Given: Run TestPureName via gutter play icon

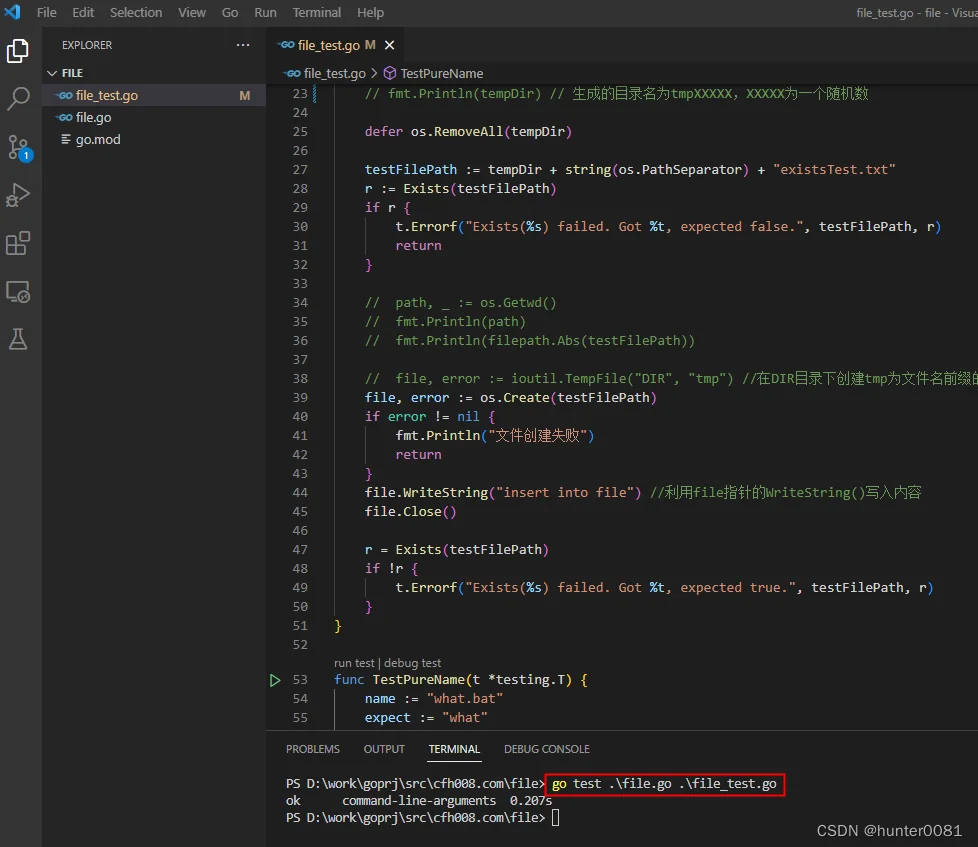Looking at the screenshot, I should pos(274,680).
